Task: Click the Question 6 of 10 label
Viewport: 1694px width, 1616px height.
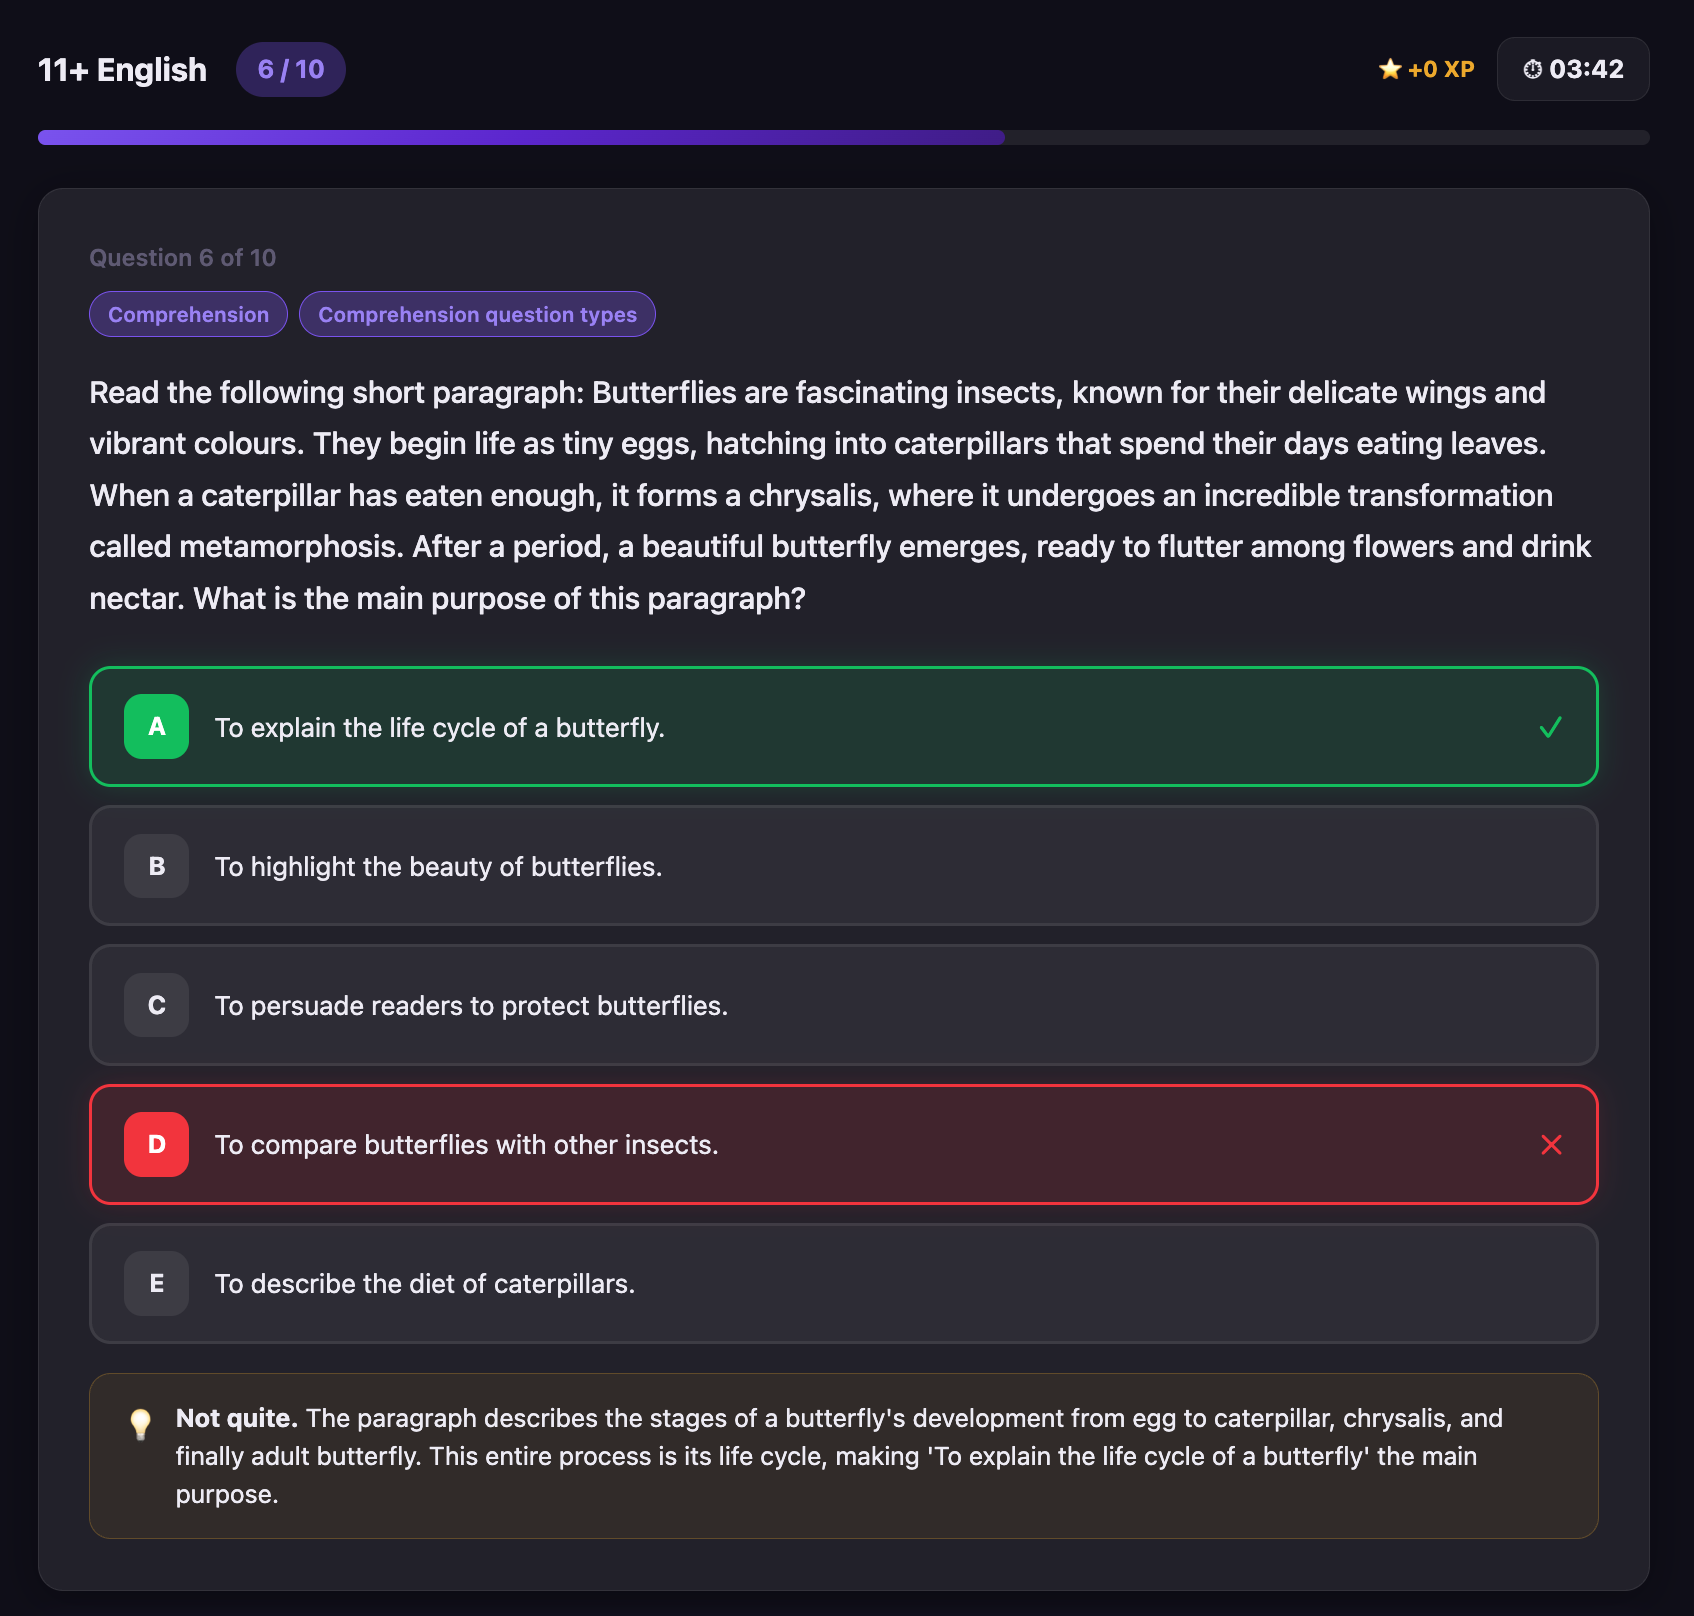Action: (x=181, y=257)
